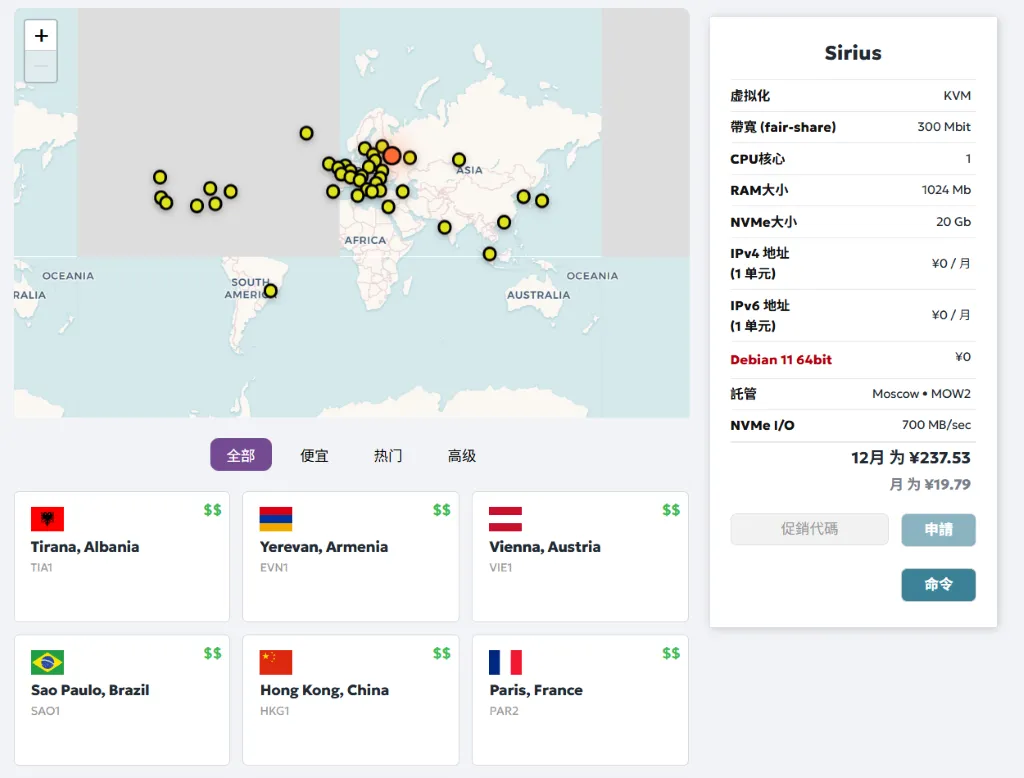Zoom in on the map
Viewport: 1024px width, 778px height.
(41, 36)
